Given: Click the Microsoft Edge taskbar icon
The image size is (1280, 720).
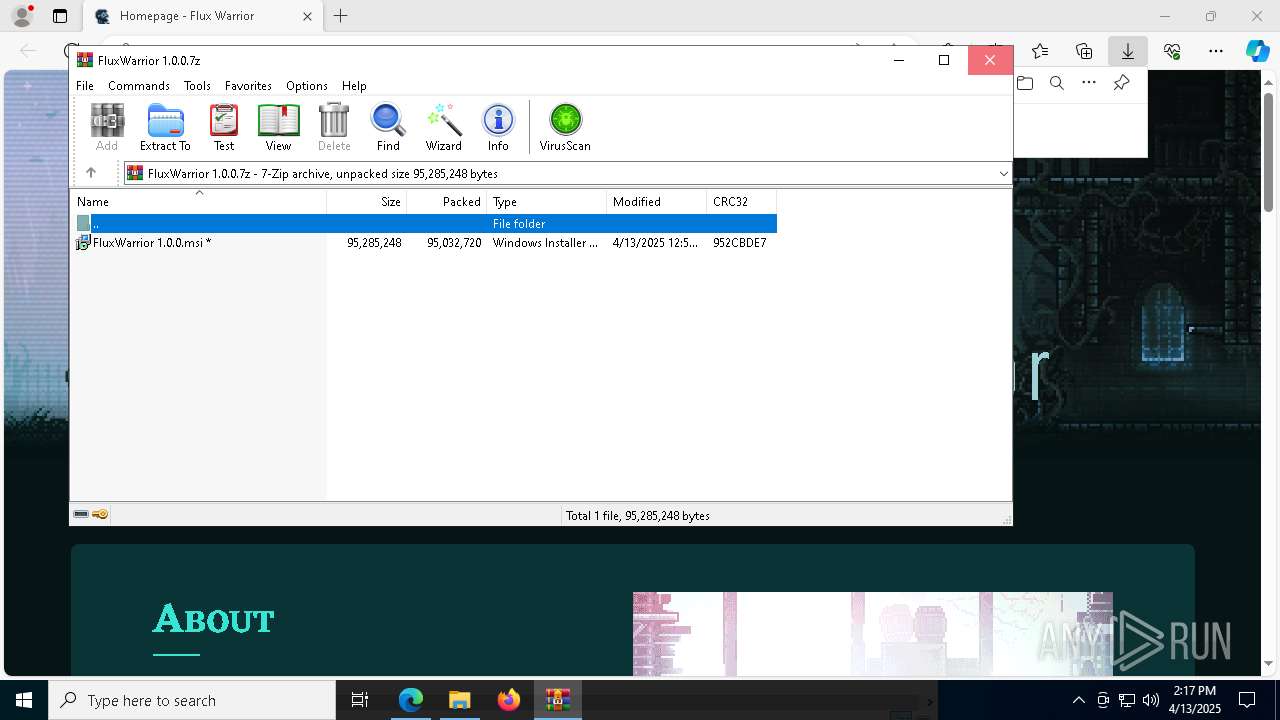Looking at the screenshot, I should click(410, 700).
